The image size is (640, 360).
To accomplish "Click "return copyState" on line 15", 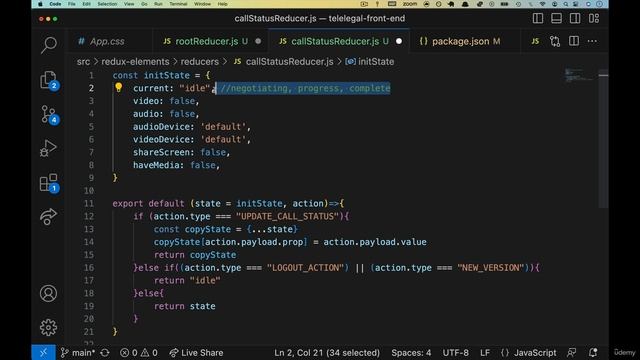I will tap(195, 255).
